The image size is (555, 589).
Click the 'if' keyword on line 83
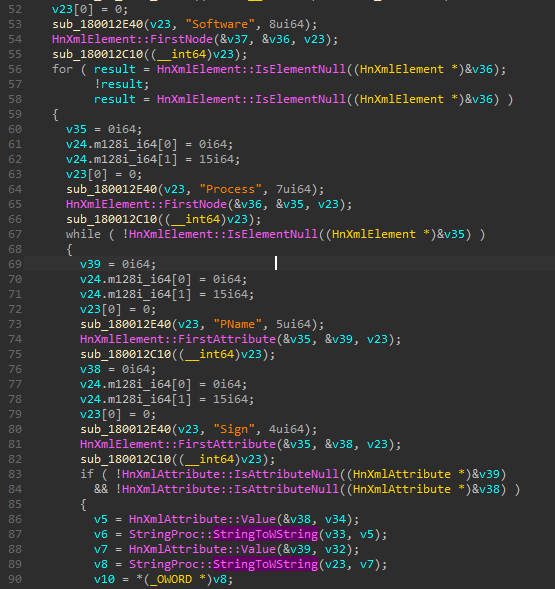[x=87, y=474]
